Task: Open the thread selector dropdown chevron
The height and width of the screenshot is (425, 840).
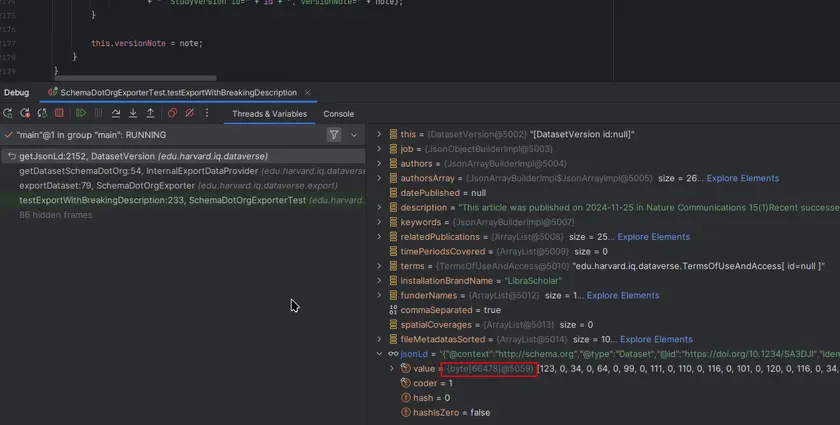Action: [353, 135]
